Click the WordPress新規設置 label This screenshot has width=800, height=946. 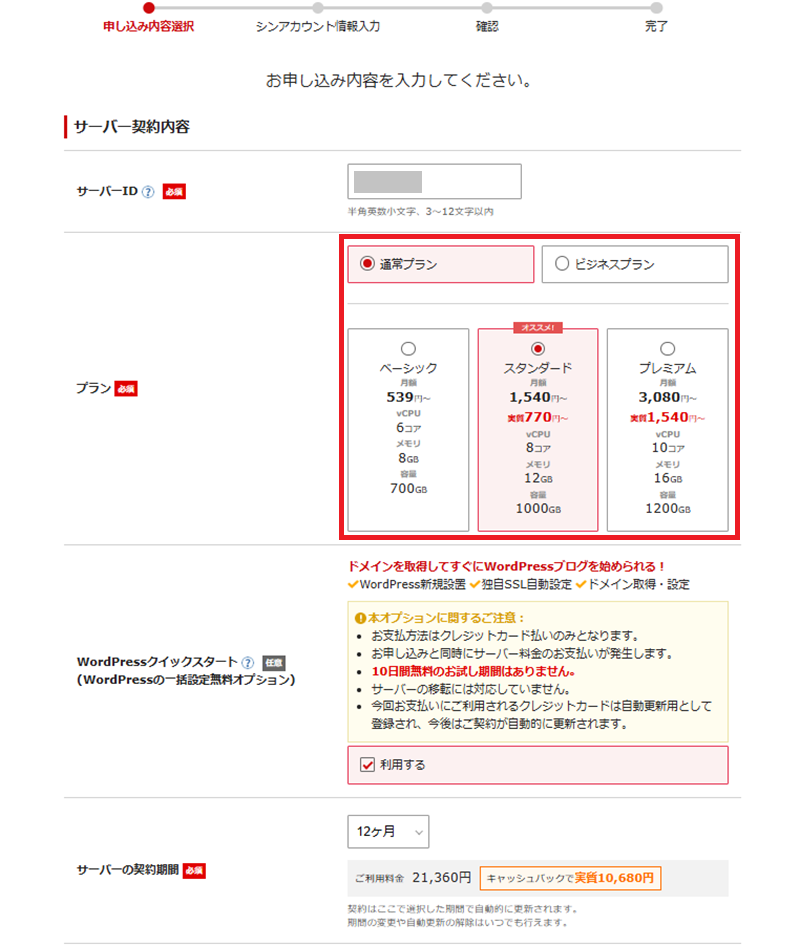[413, 584]
